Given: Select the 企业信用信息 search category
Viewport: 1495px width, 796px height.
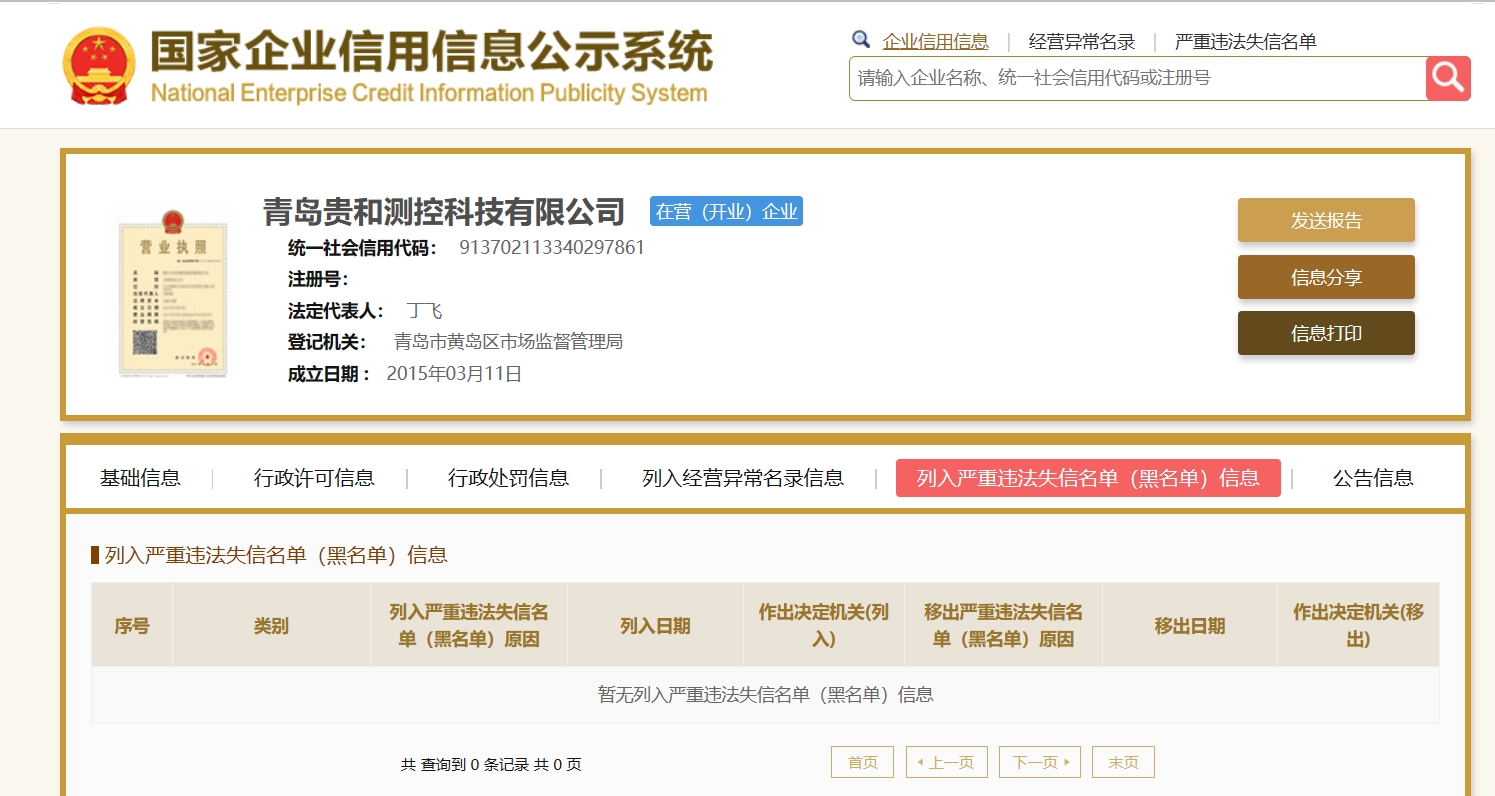Looking at the screenshot, I should (x=935, y=42).
